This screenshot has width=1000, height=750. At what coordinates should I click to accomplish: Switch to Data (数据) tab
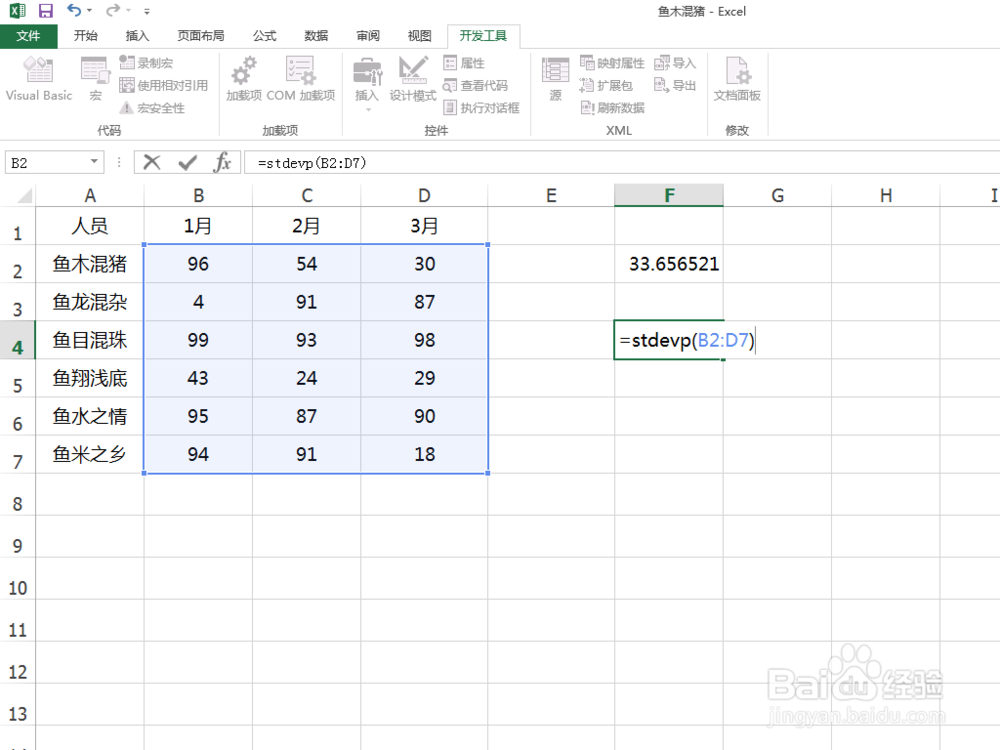point(316,36)
